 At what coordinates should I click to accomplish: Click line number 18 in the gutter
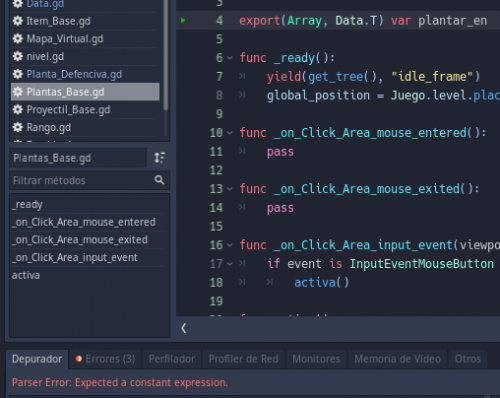coord(216,283)
